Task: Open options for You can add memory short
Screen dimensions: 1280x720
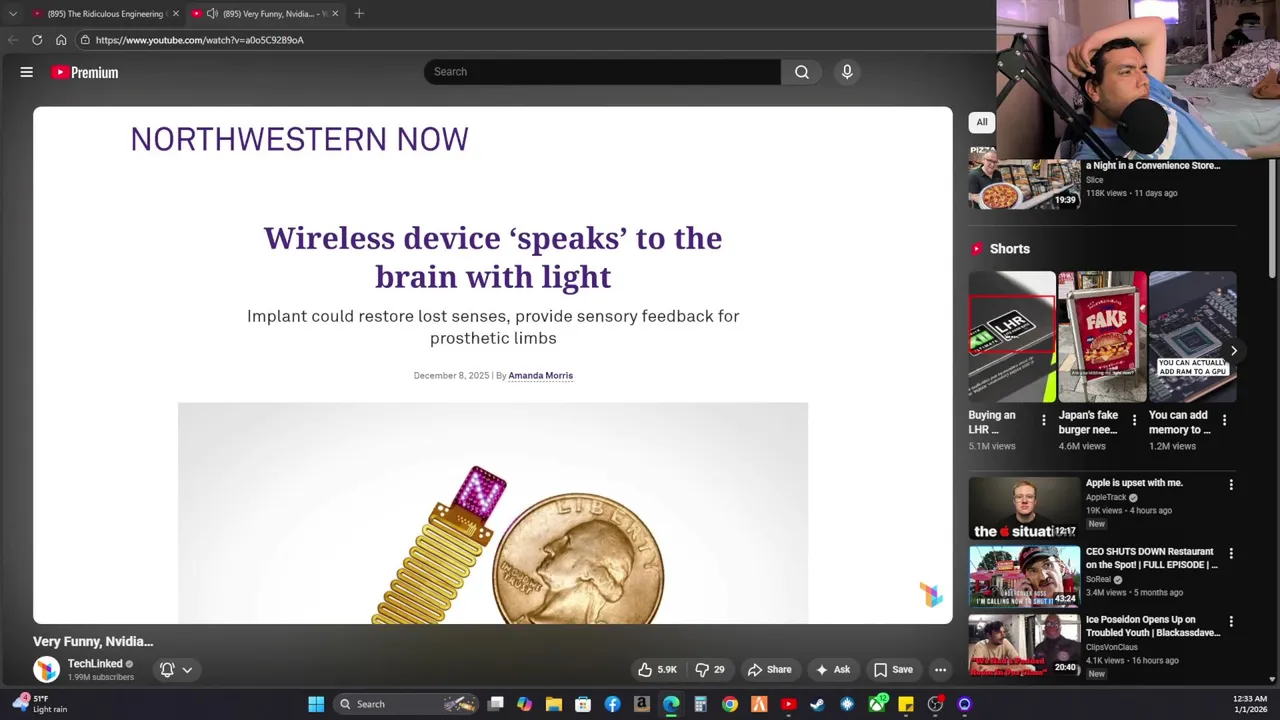Action: point(1224,420)
